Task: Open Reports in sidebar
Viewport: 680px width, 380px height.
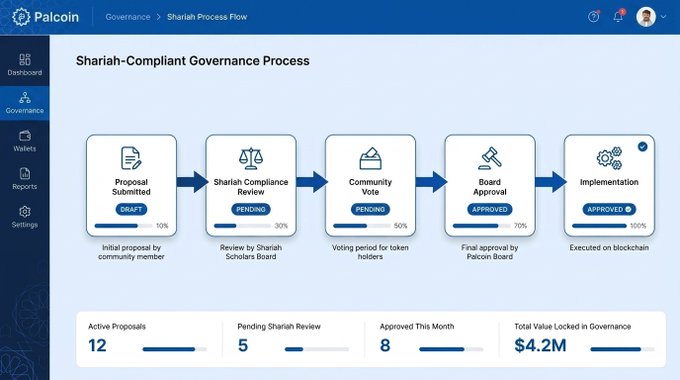Action: pyautogui.click(x=25, y=179)
